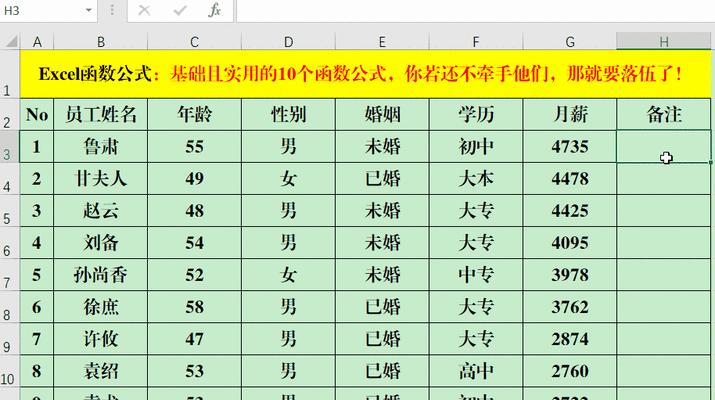Click age cell 55 for 鲁肃
This screenshot has width=715, height=400.
pyautogui.click(x=195, y=146)
